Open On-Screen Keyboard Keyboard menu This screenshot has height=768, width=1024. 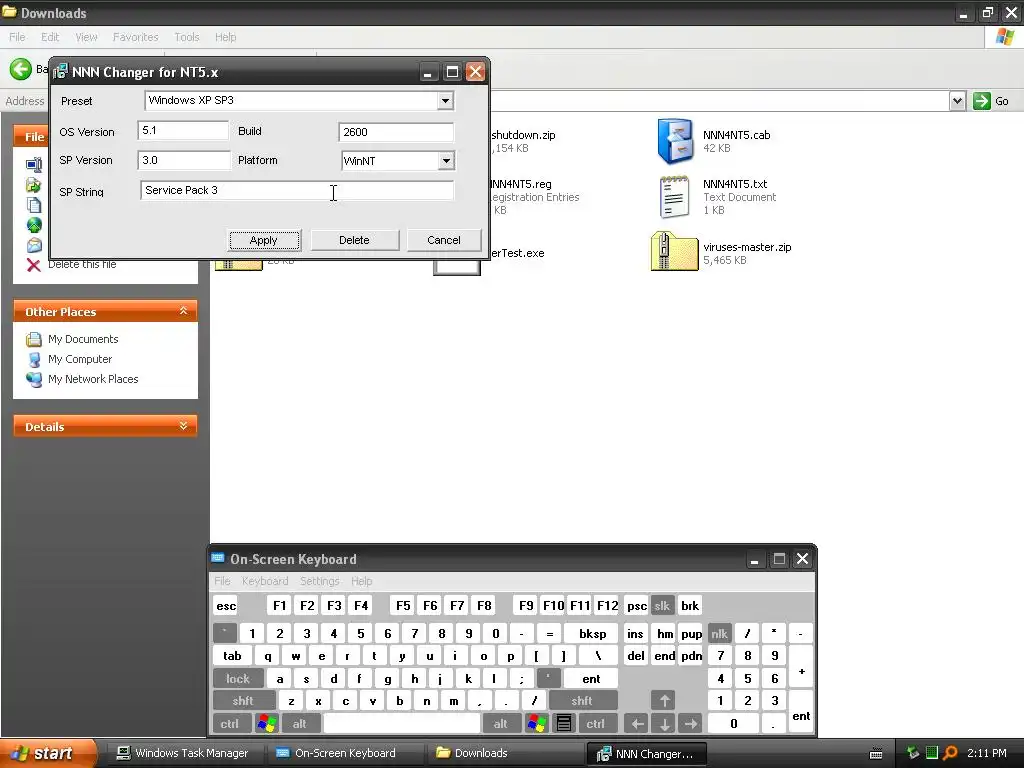[264, 581]
